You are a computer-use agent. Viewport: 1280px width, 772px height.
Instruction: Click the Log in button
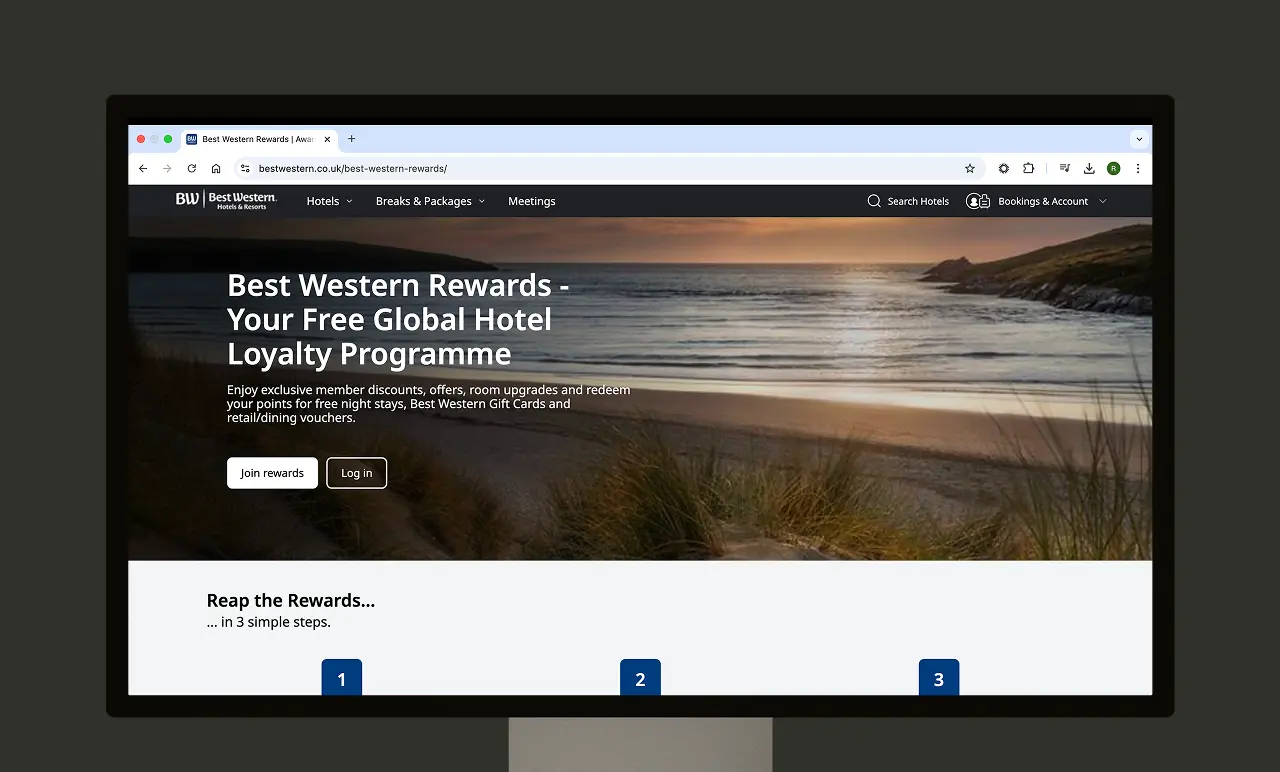click(356, 473)
